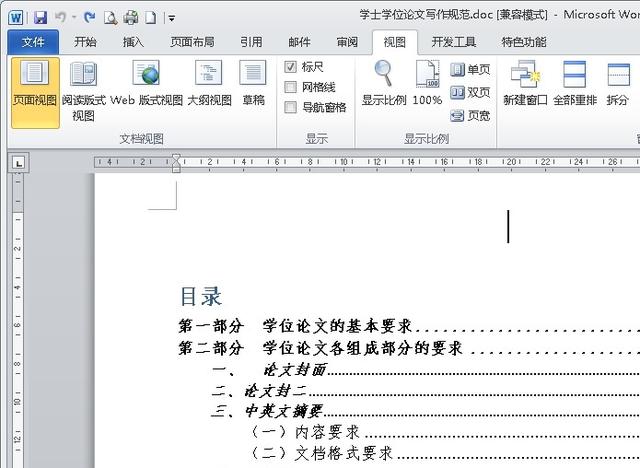Screen dimensions: 640x468
Task: Click TOC entry （一）内容要求
Action: [x=305, y=432]
